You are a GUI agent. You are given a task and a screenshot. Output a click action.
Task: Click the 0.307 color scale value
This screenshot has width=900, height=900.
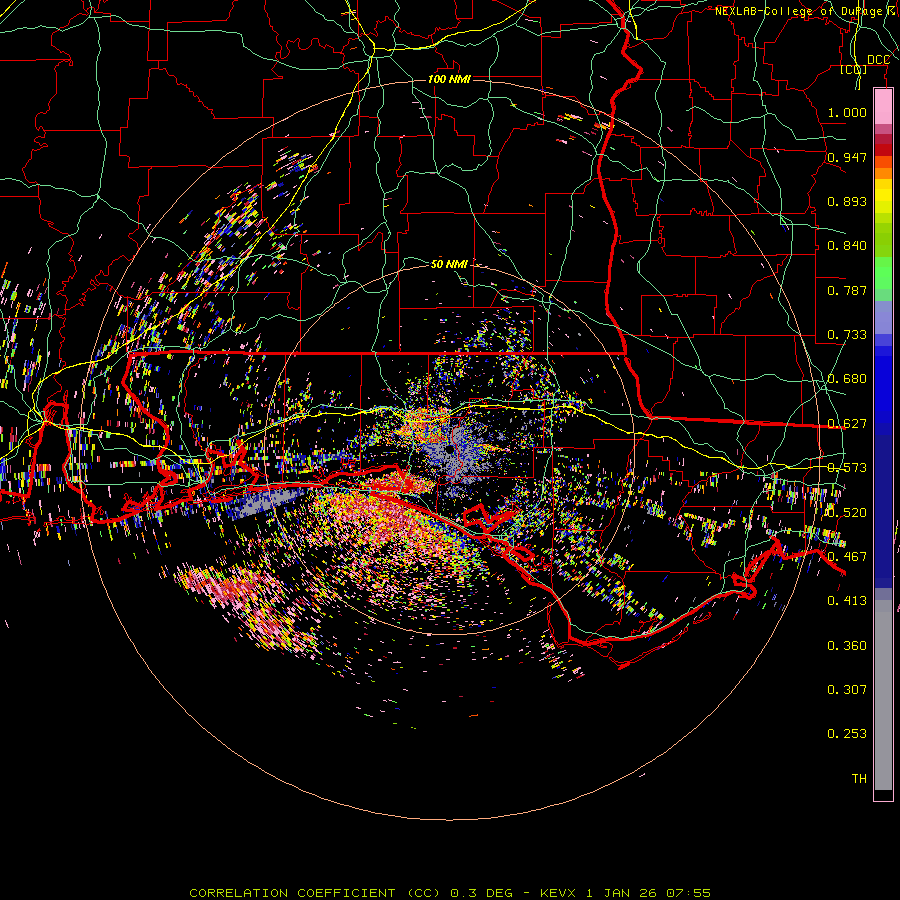click(847, 690)
